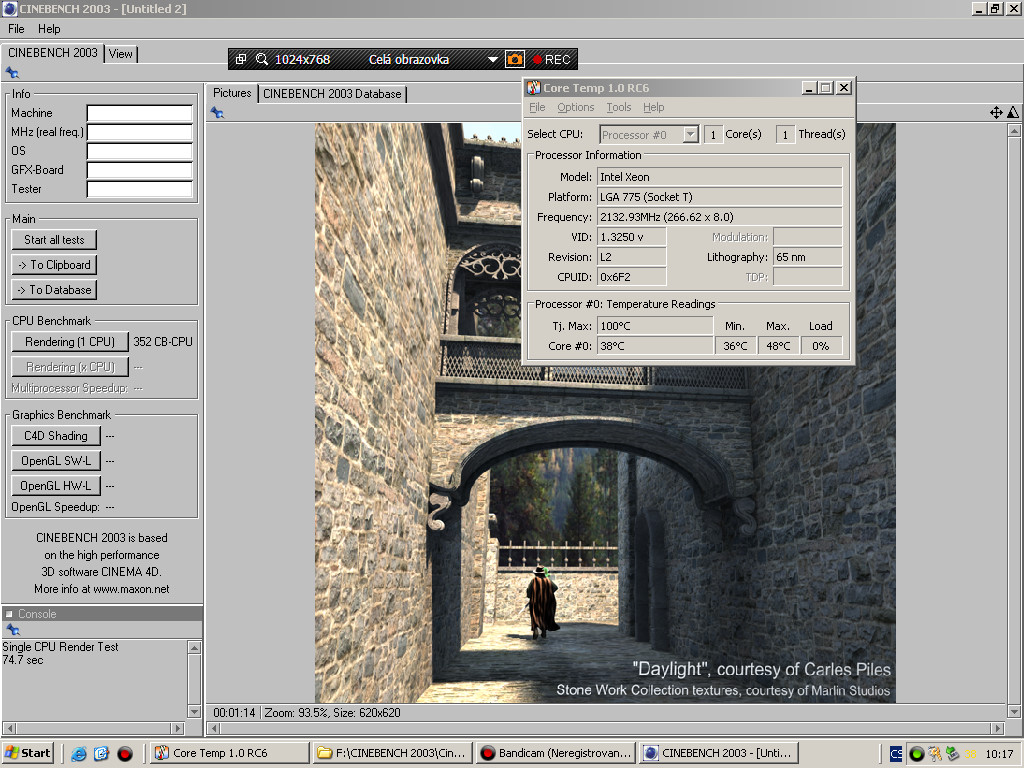Click the CS language tray indicator
This screenshot has height=768, width=1024.
896,754
